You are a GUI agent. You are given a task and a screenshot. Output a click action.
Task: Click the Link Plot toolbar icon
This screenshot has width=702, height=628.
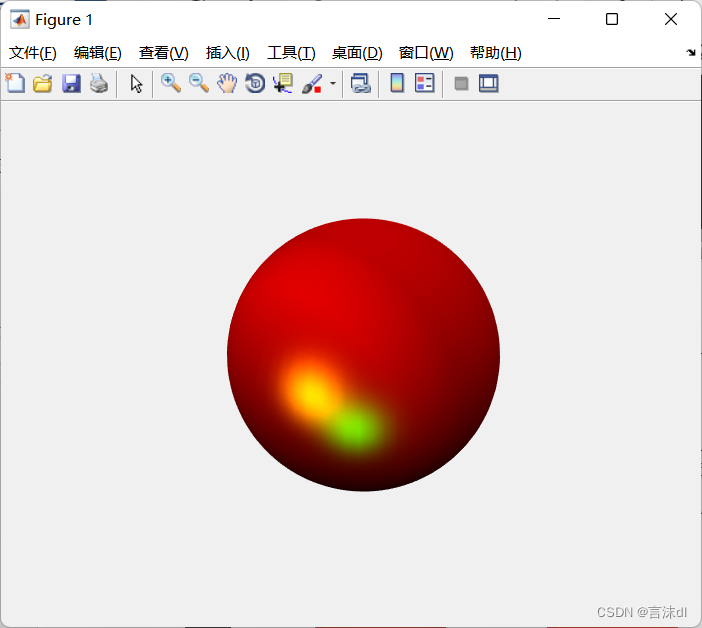click(x=361, y=84)
